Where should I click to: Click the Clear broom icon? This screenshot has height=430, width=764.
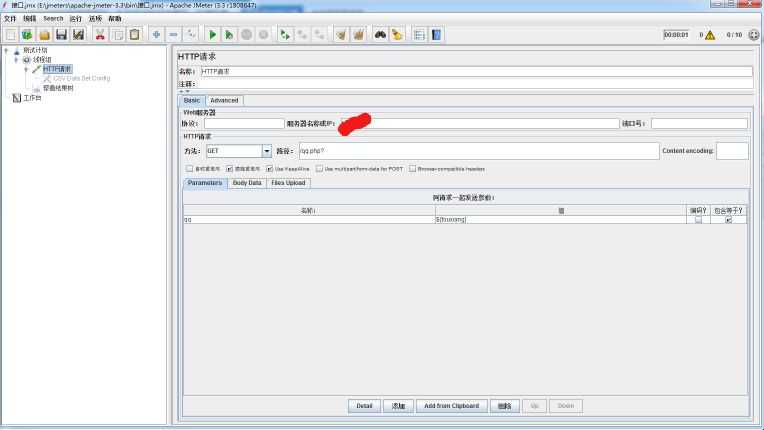[342, 35]
